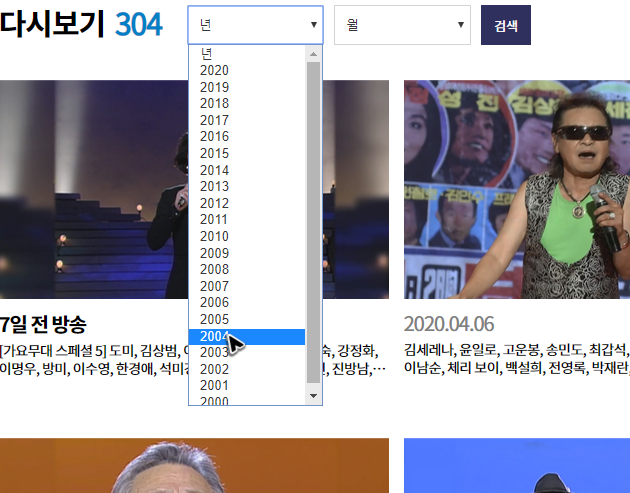Select year 2019 from the list
630x493 pixels.
coord(247,87)
